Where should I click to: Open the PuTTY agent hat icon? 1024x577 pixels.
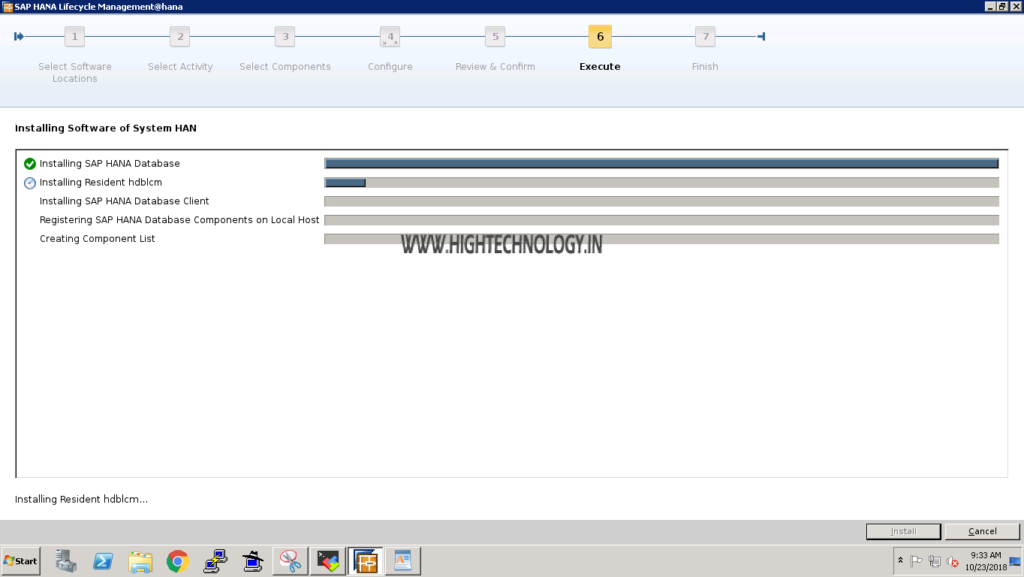click(x=253, y=561)
